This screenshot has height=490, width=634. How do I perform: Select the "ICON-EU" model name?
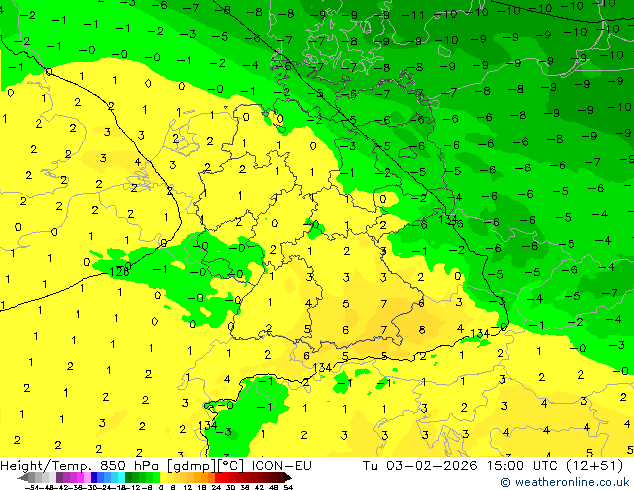281,466
